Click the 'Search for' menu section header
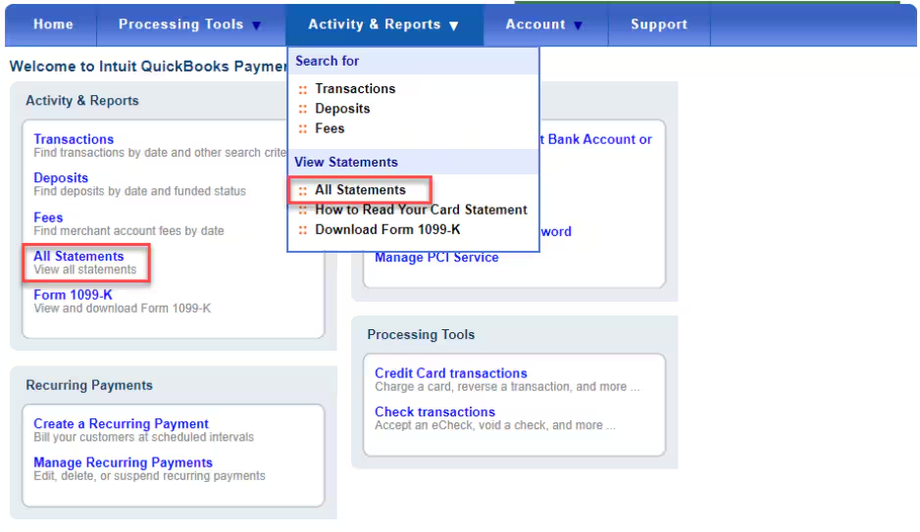920x532 pixels. tap(327, 61)
